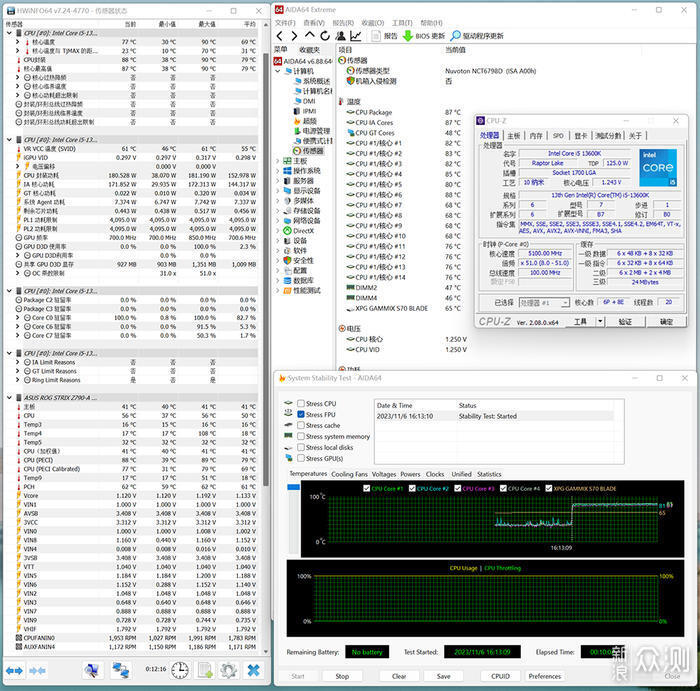Image resolution: width=700 pixels, height=691 pixels.
Task: Close HWiNFO sensors with blue X icon
Action: (254, 670)
